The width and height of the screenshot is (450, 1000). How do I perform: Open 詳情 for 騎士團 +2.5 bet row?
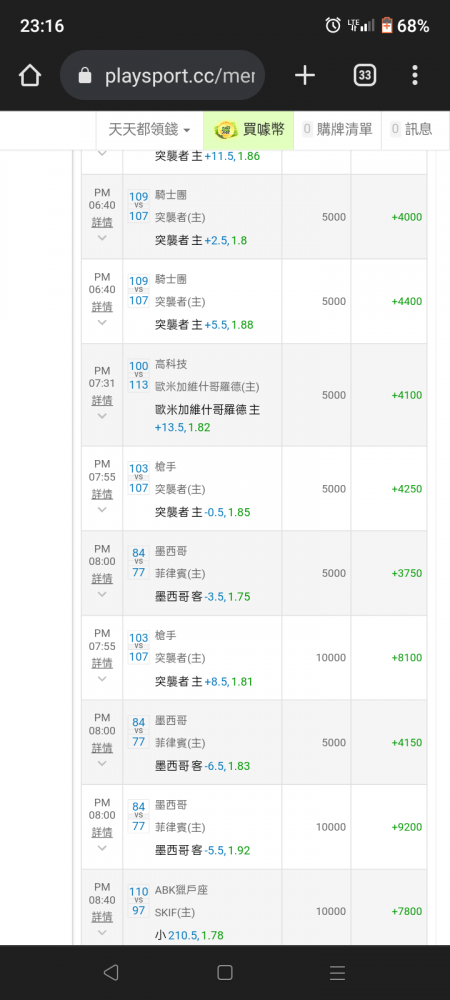(x=102, y=223)
